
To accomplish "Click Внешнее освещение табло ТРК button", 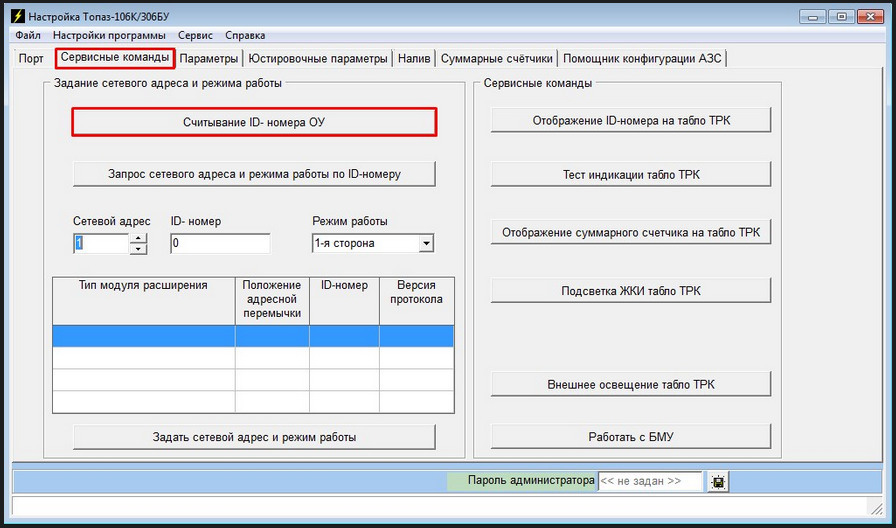I will point(631,385).
